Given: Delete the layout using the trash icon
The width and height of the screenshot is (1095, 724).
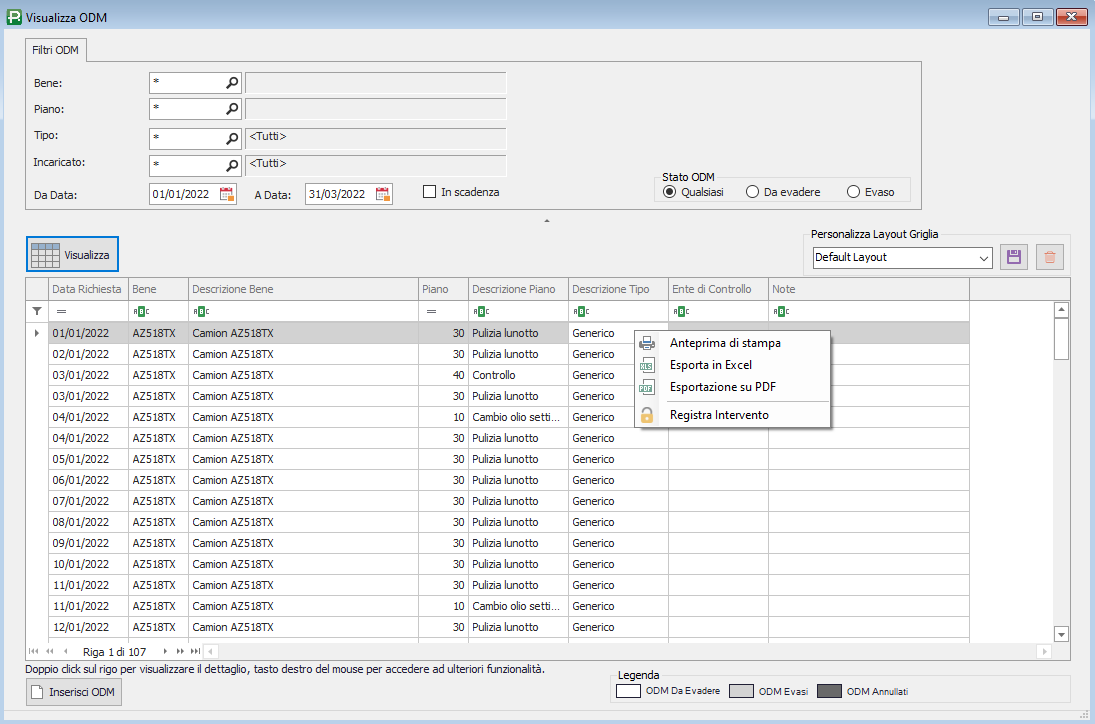Looking at the screenshot, I should point(1049,257).
